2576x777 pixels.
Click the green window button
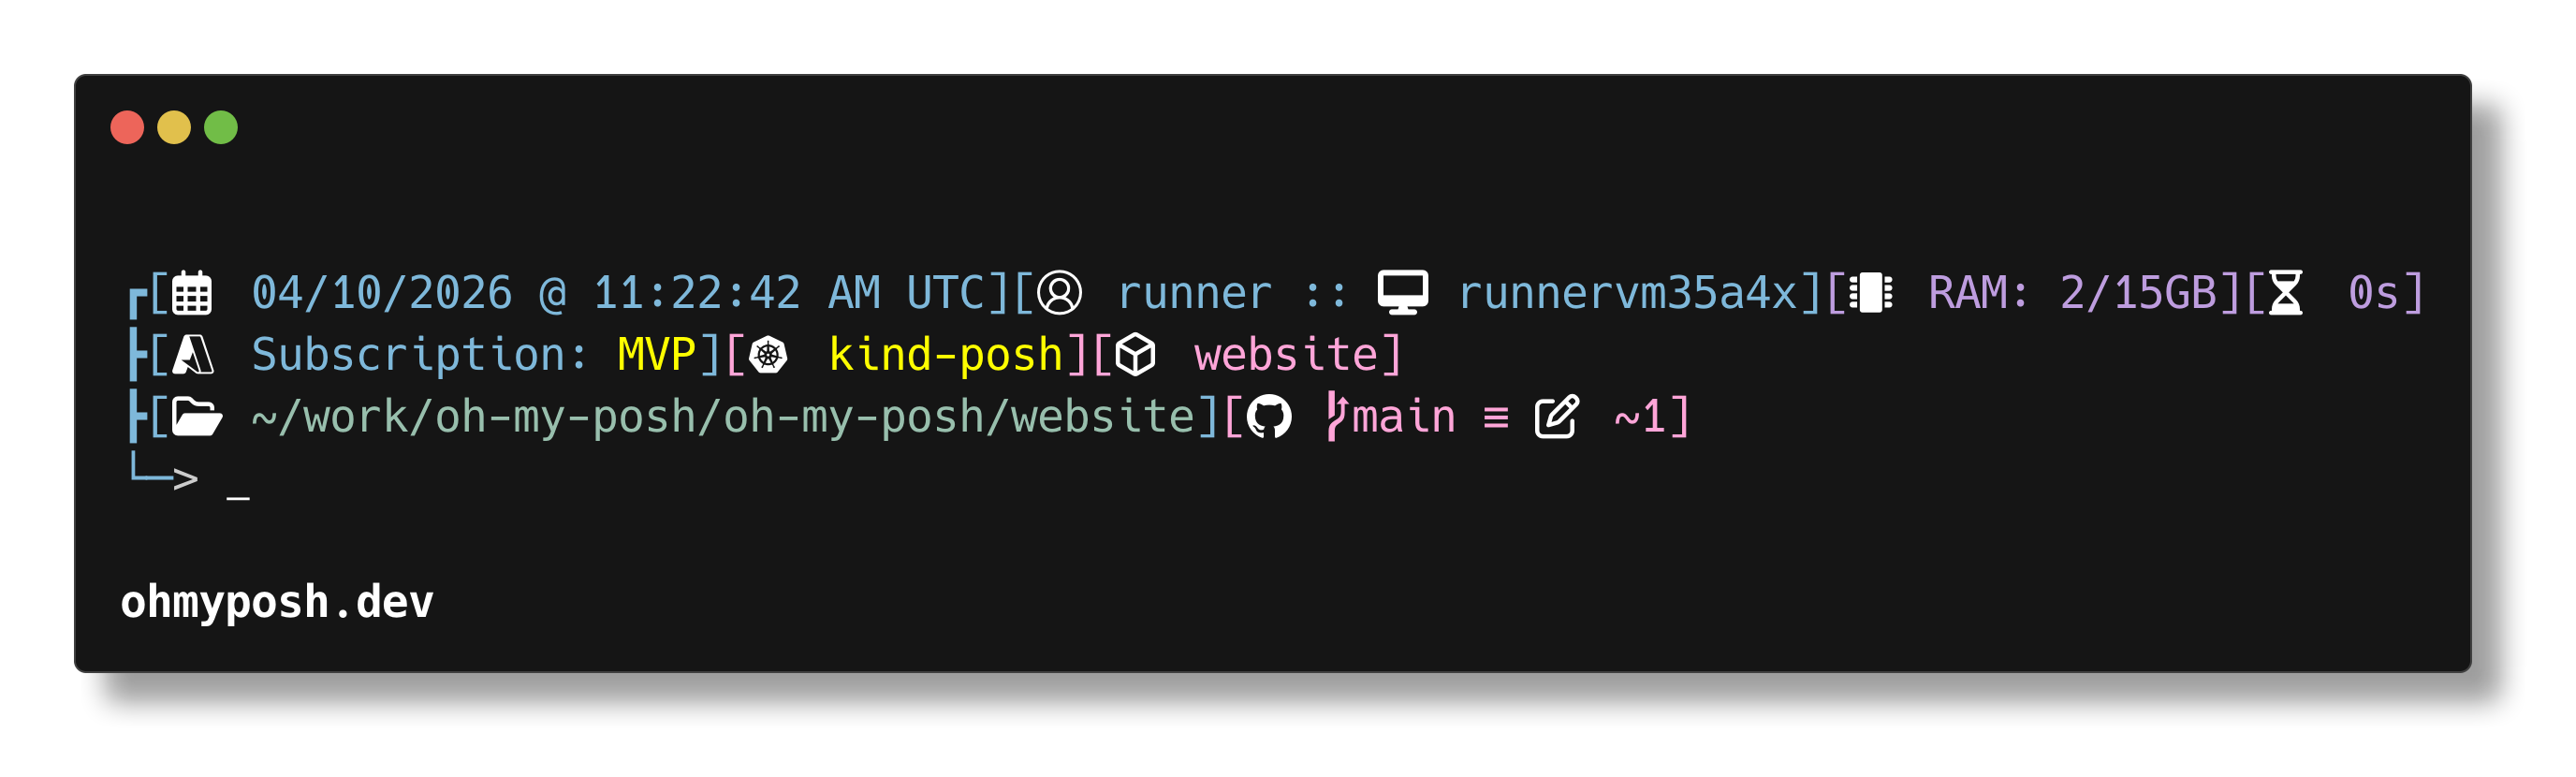pyautogui.click(x=221, y=128)
